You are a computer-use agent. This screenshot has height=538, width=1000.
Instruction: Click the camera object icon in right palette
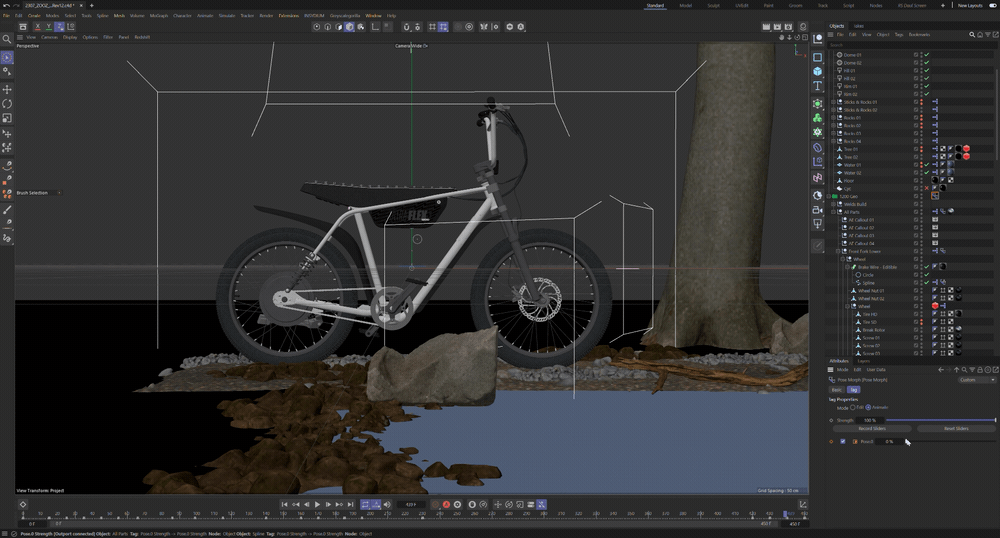click(x=818, y=210)
